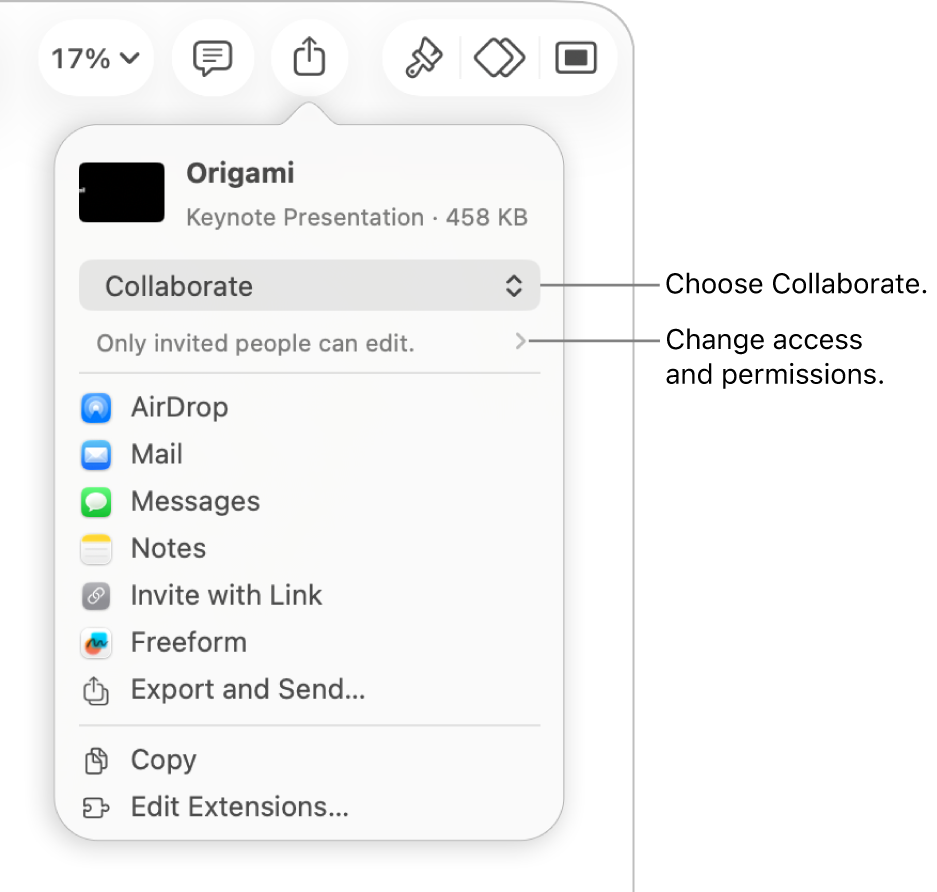This screenshot has height=892, width=937.
Task: Click the rightmost presenter display icon
Action: coord(576,58)
